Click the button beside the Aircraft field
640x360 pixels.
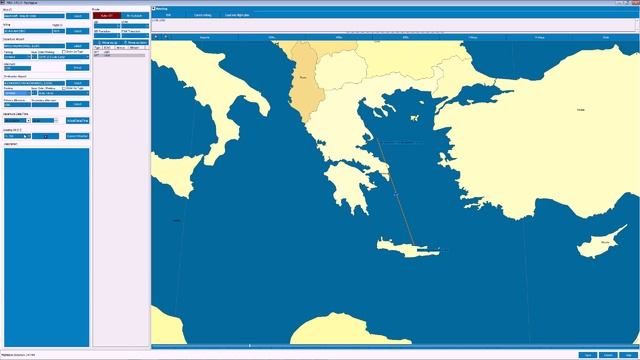coord(78,16)
